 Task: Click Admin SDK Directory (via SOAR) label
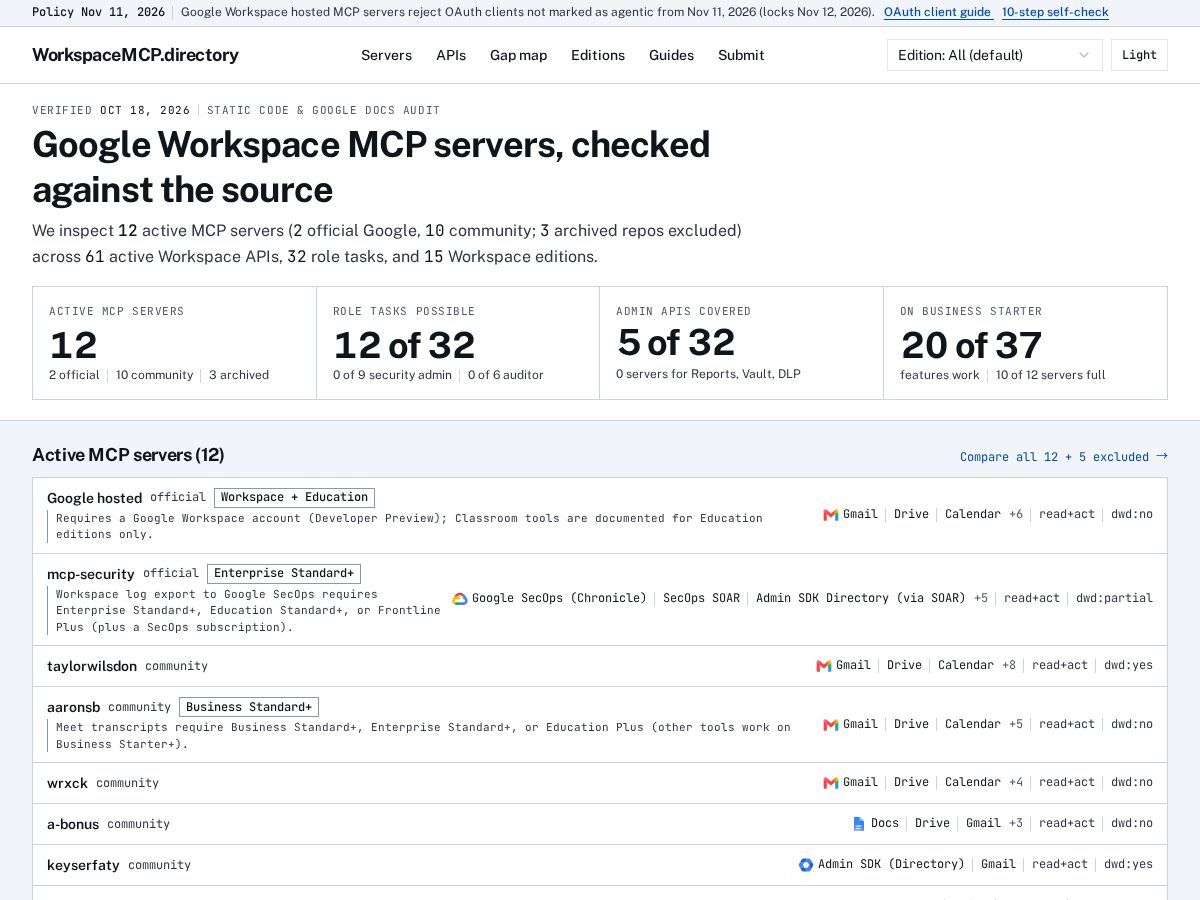861,598
